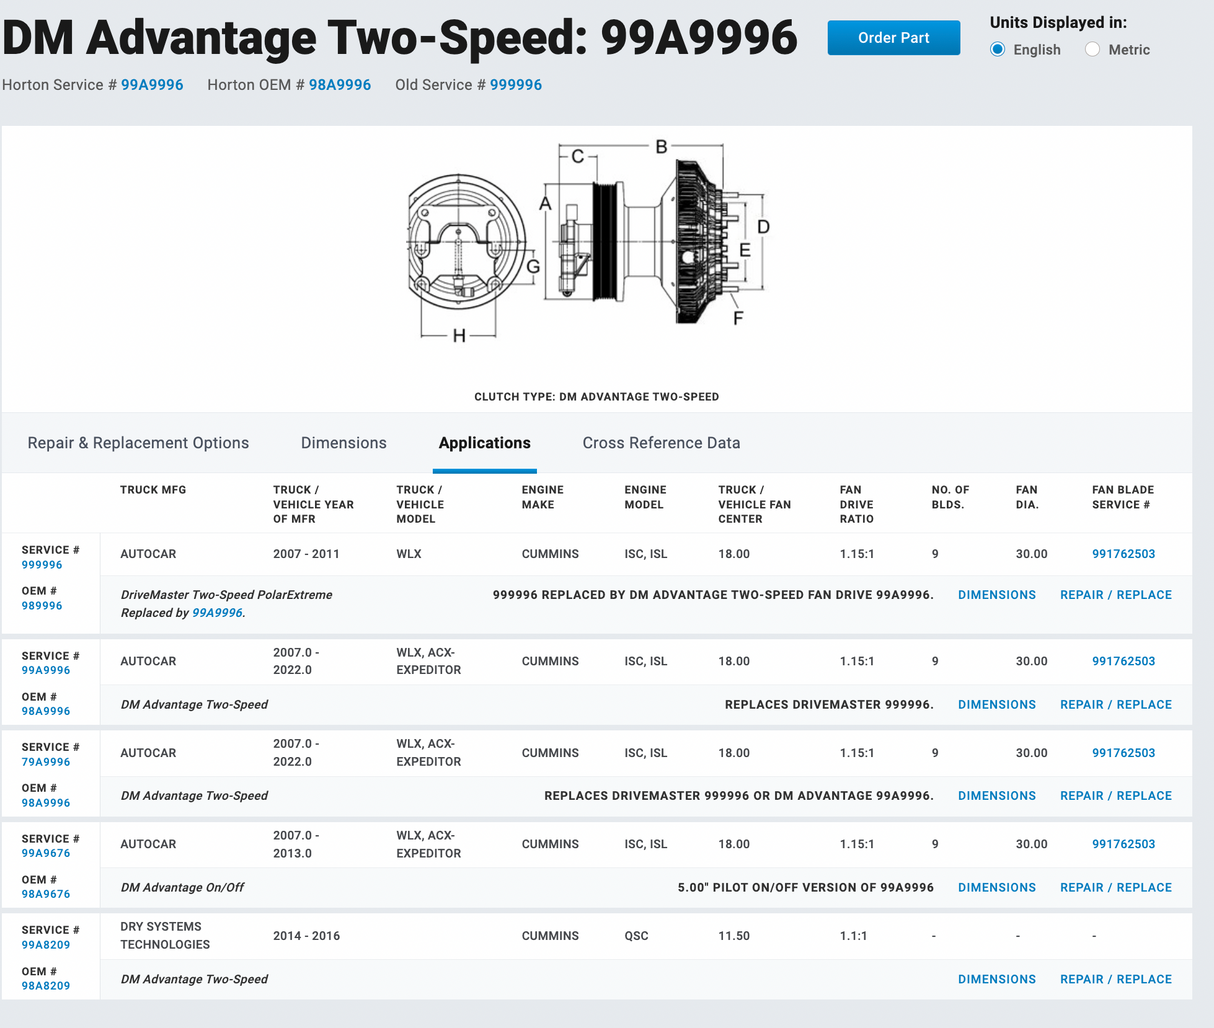Switch to the Dimensions tab
Viewport: 1214px width, 1028px height.
[343, 443]
